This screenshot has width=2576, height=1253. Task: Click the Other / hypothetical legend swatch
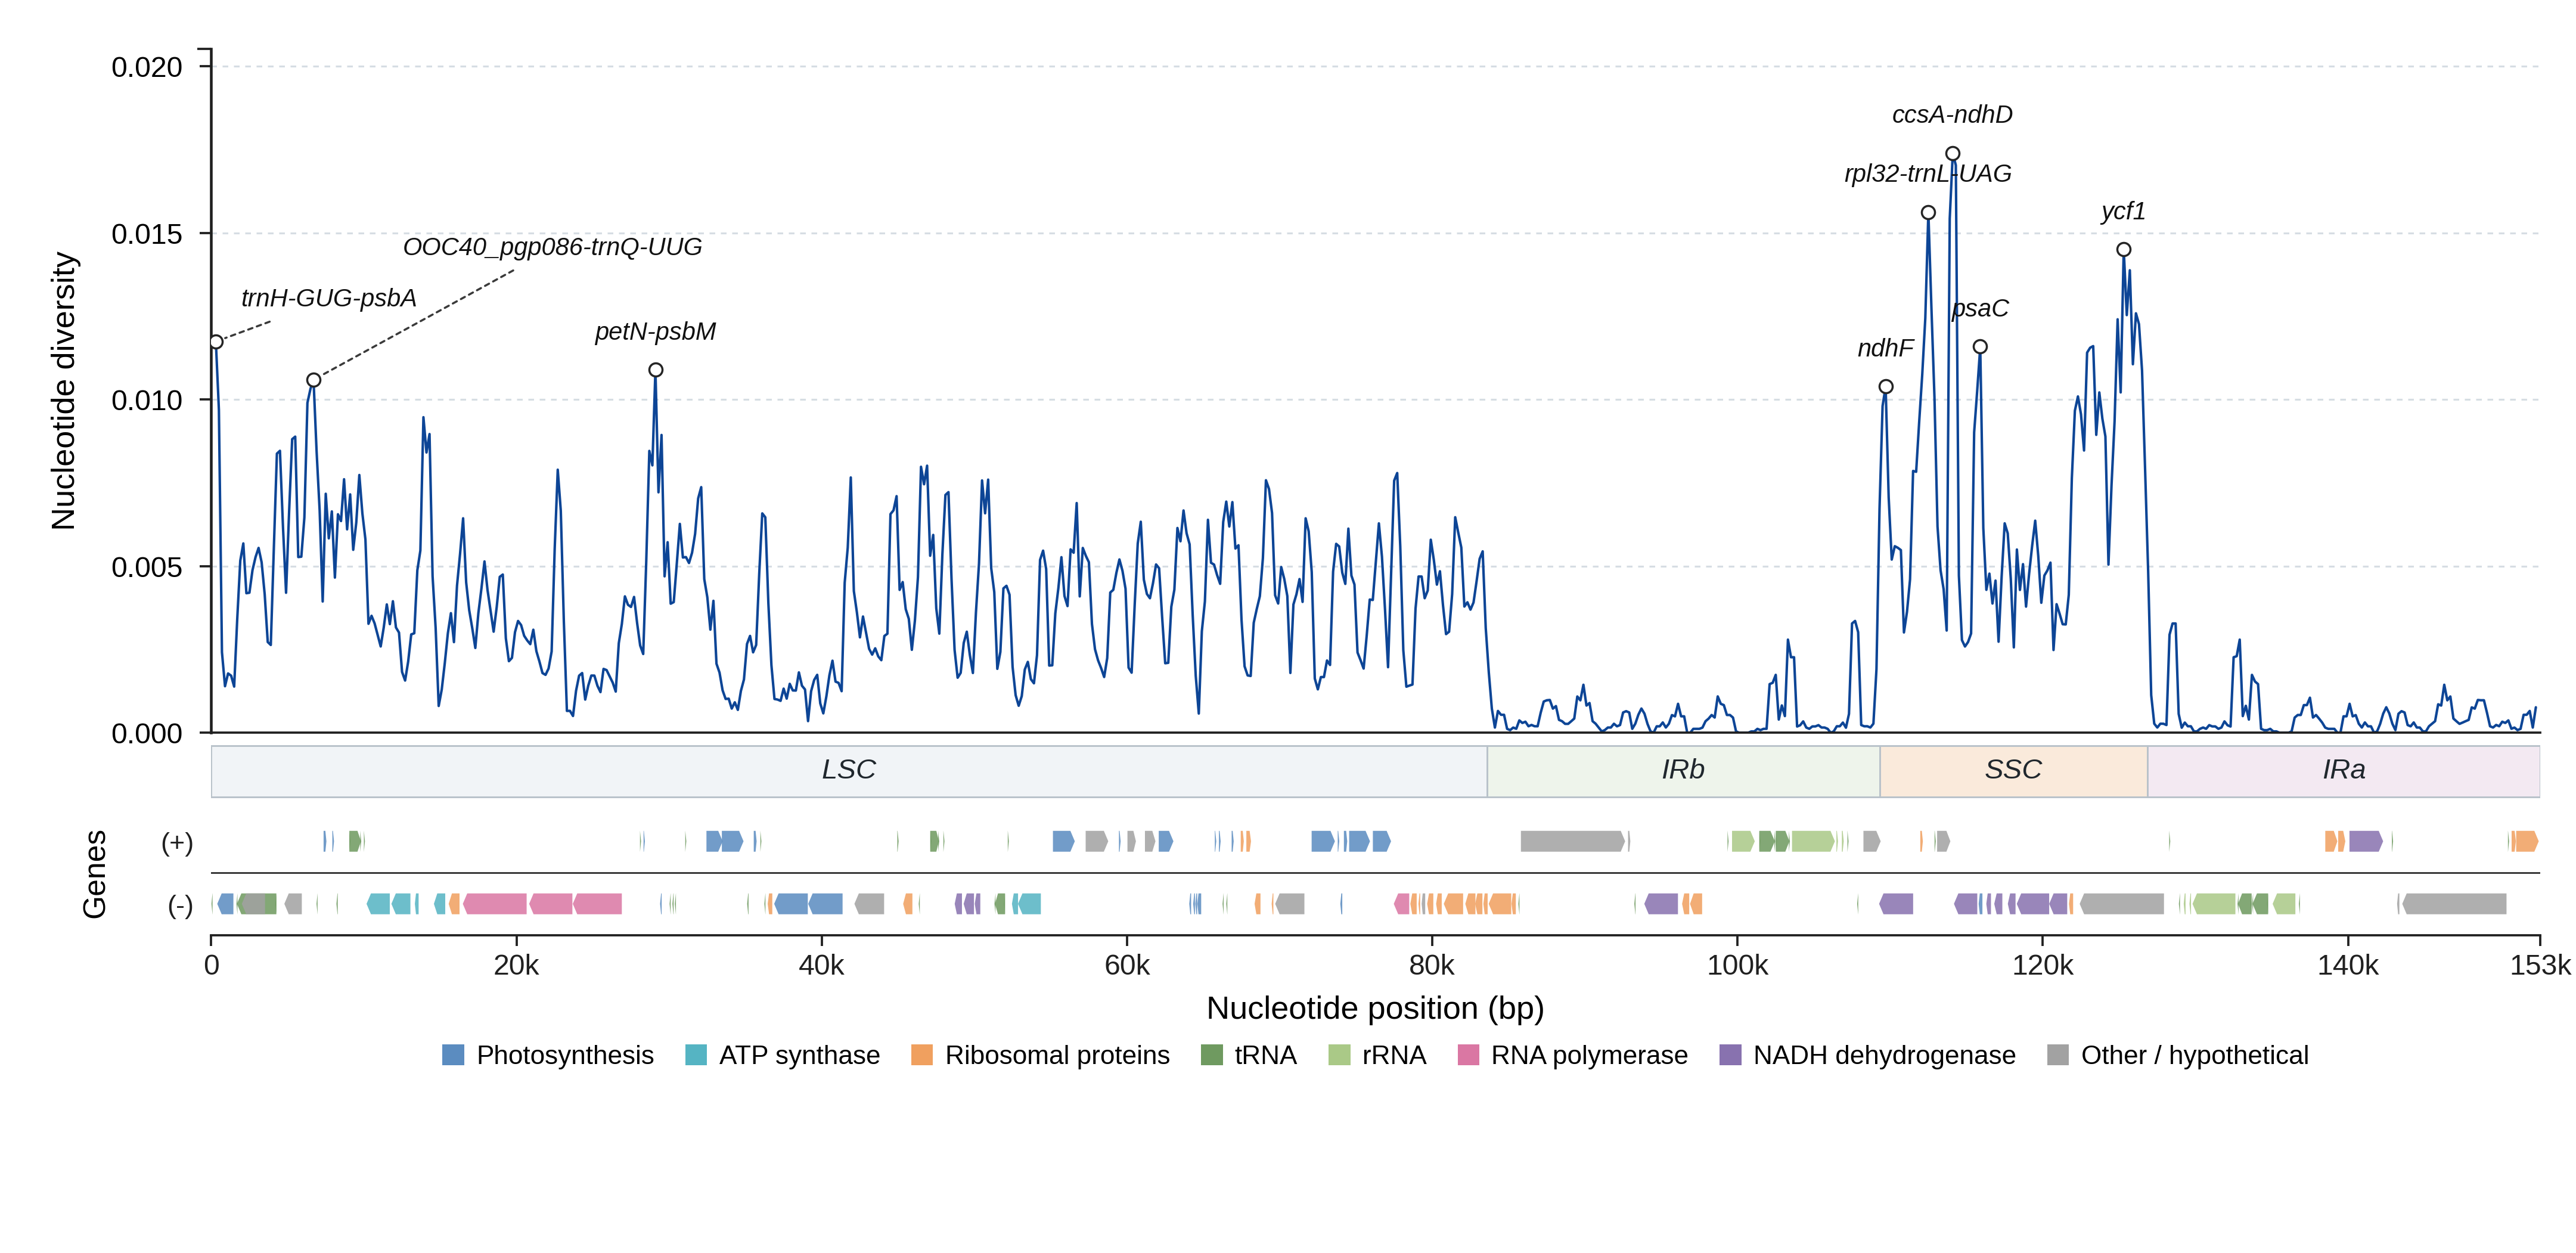coord(2058,1055)
